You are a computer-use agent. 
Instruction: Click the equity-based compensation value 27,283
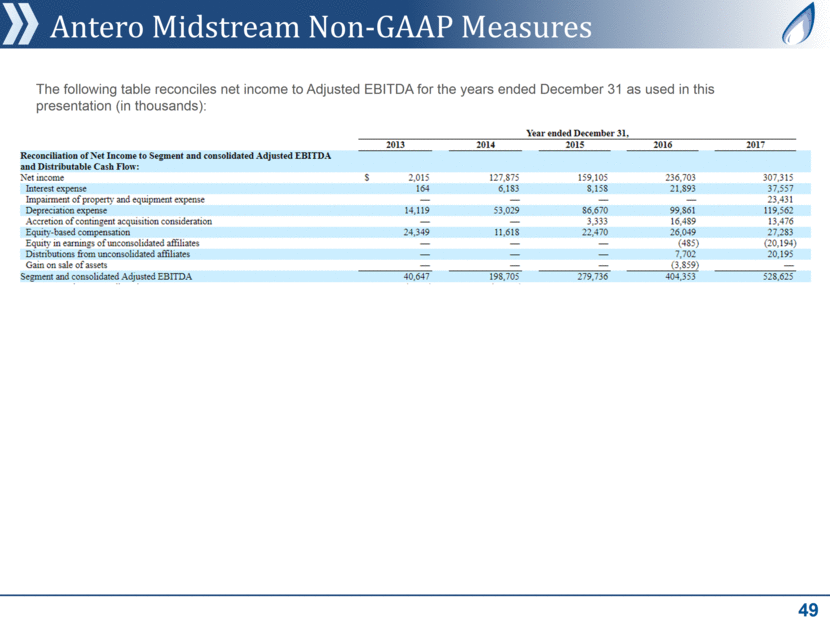click(x=781, y=232)
